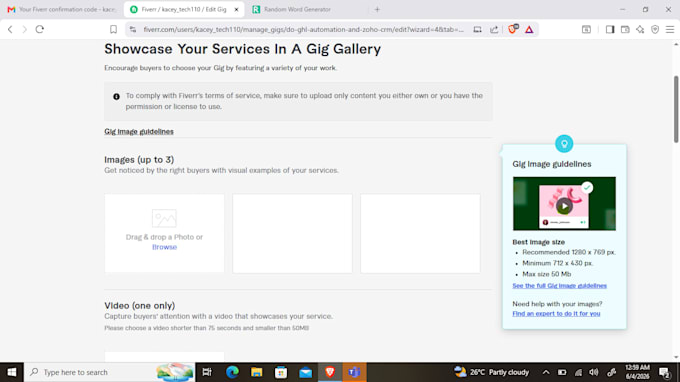Click the 'Video (one only)' heading
The height and width of the screenshot is (382, 680).
139,305
